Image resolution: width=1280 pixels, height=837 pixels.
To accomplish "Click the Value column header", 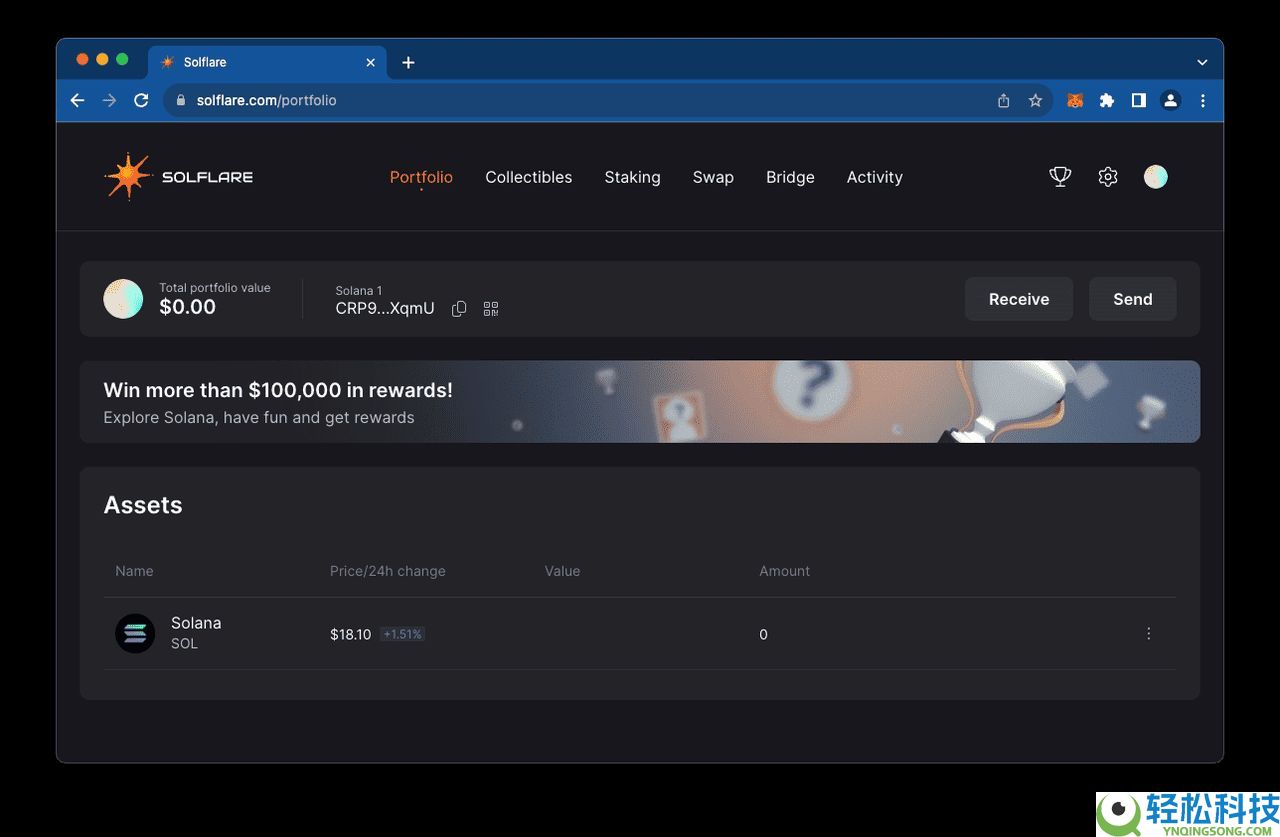I will (562, 571).
